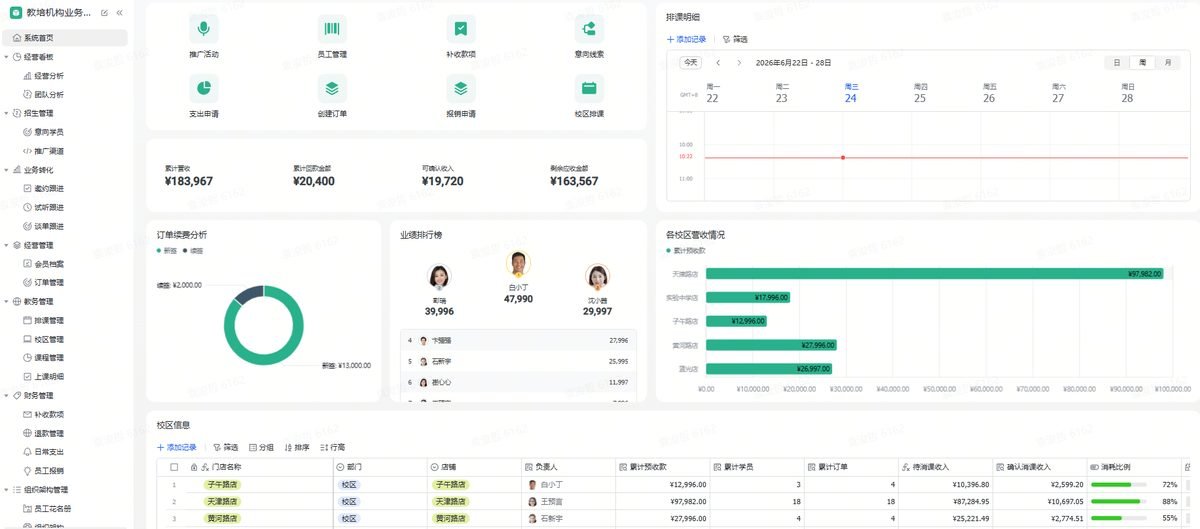Screen dimensions: 1200x529
Task: Switch calendar to 日 view
Action: point(1117,62)
